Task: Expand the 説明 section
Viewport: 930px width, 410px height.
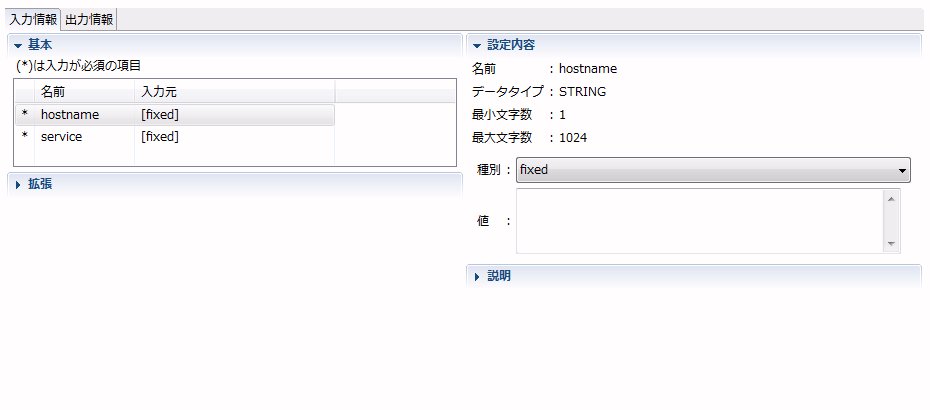Action: (476, 276)
